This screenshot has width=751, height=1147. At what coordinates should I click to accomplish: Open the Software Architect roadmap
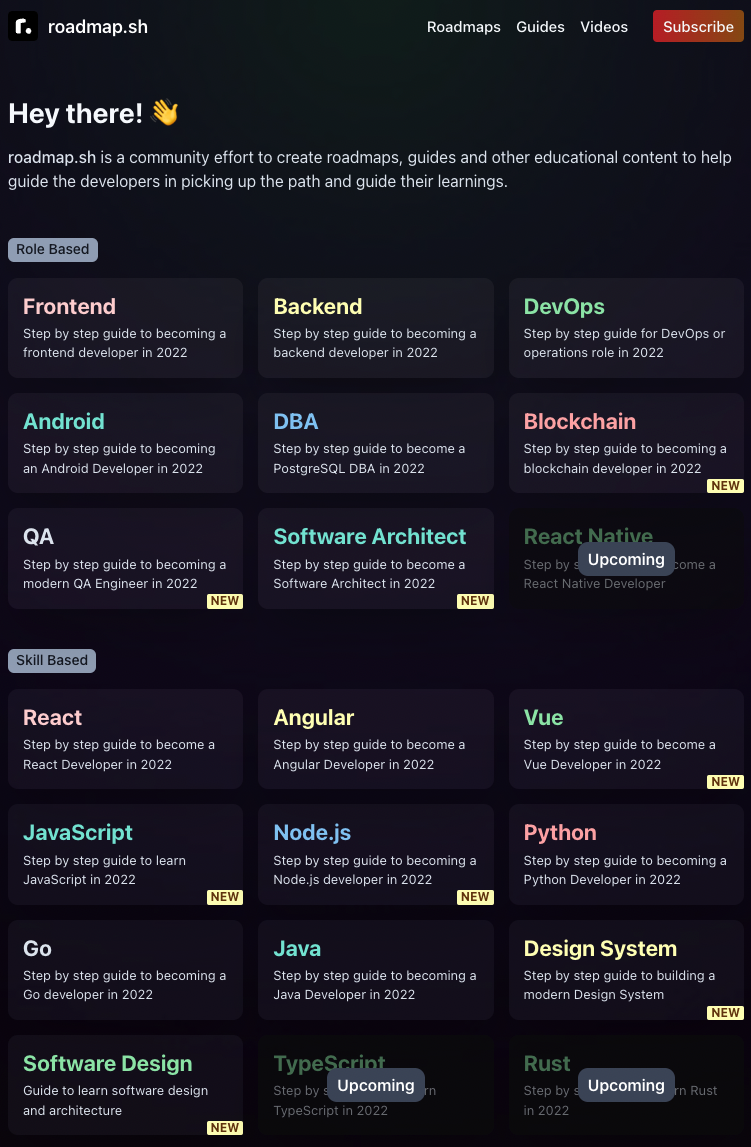click(x=375, y=558)
